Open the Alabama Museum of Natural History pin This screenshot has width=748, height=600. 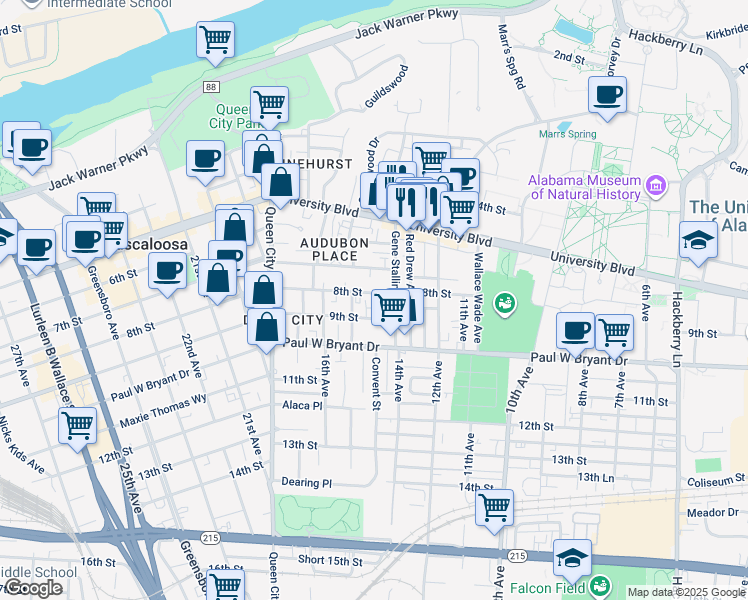tap(656, 185)
